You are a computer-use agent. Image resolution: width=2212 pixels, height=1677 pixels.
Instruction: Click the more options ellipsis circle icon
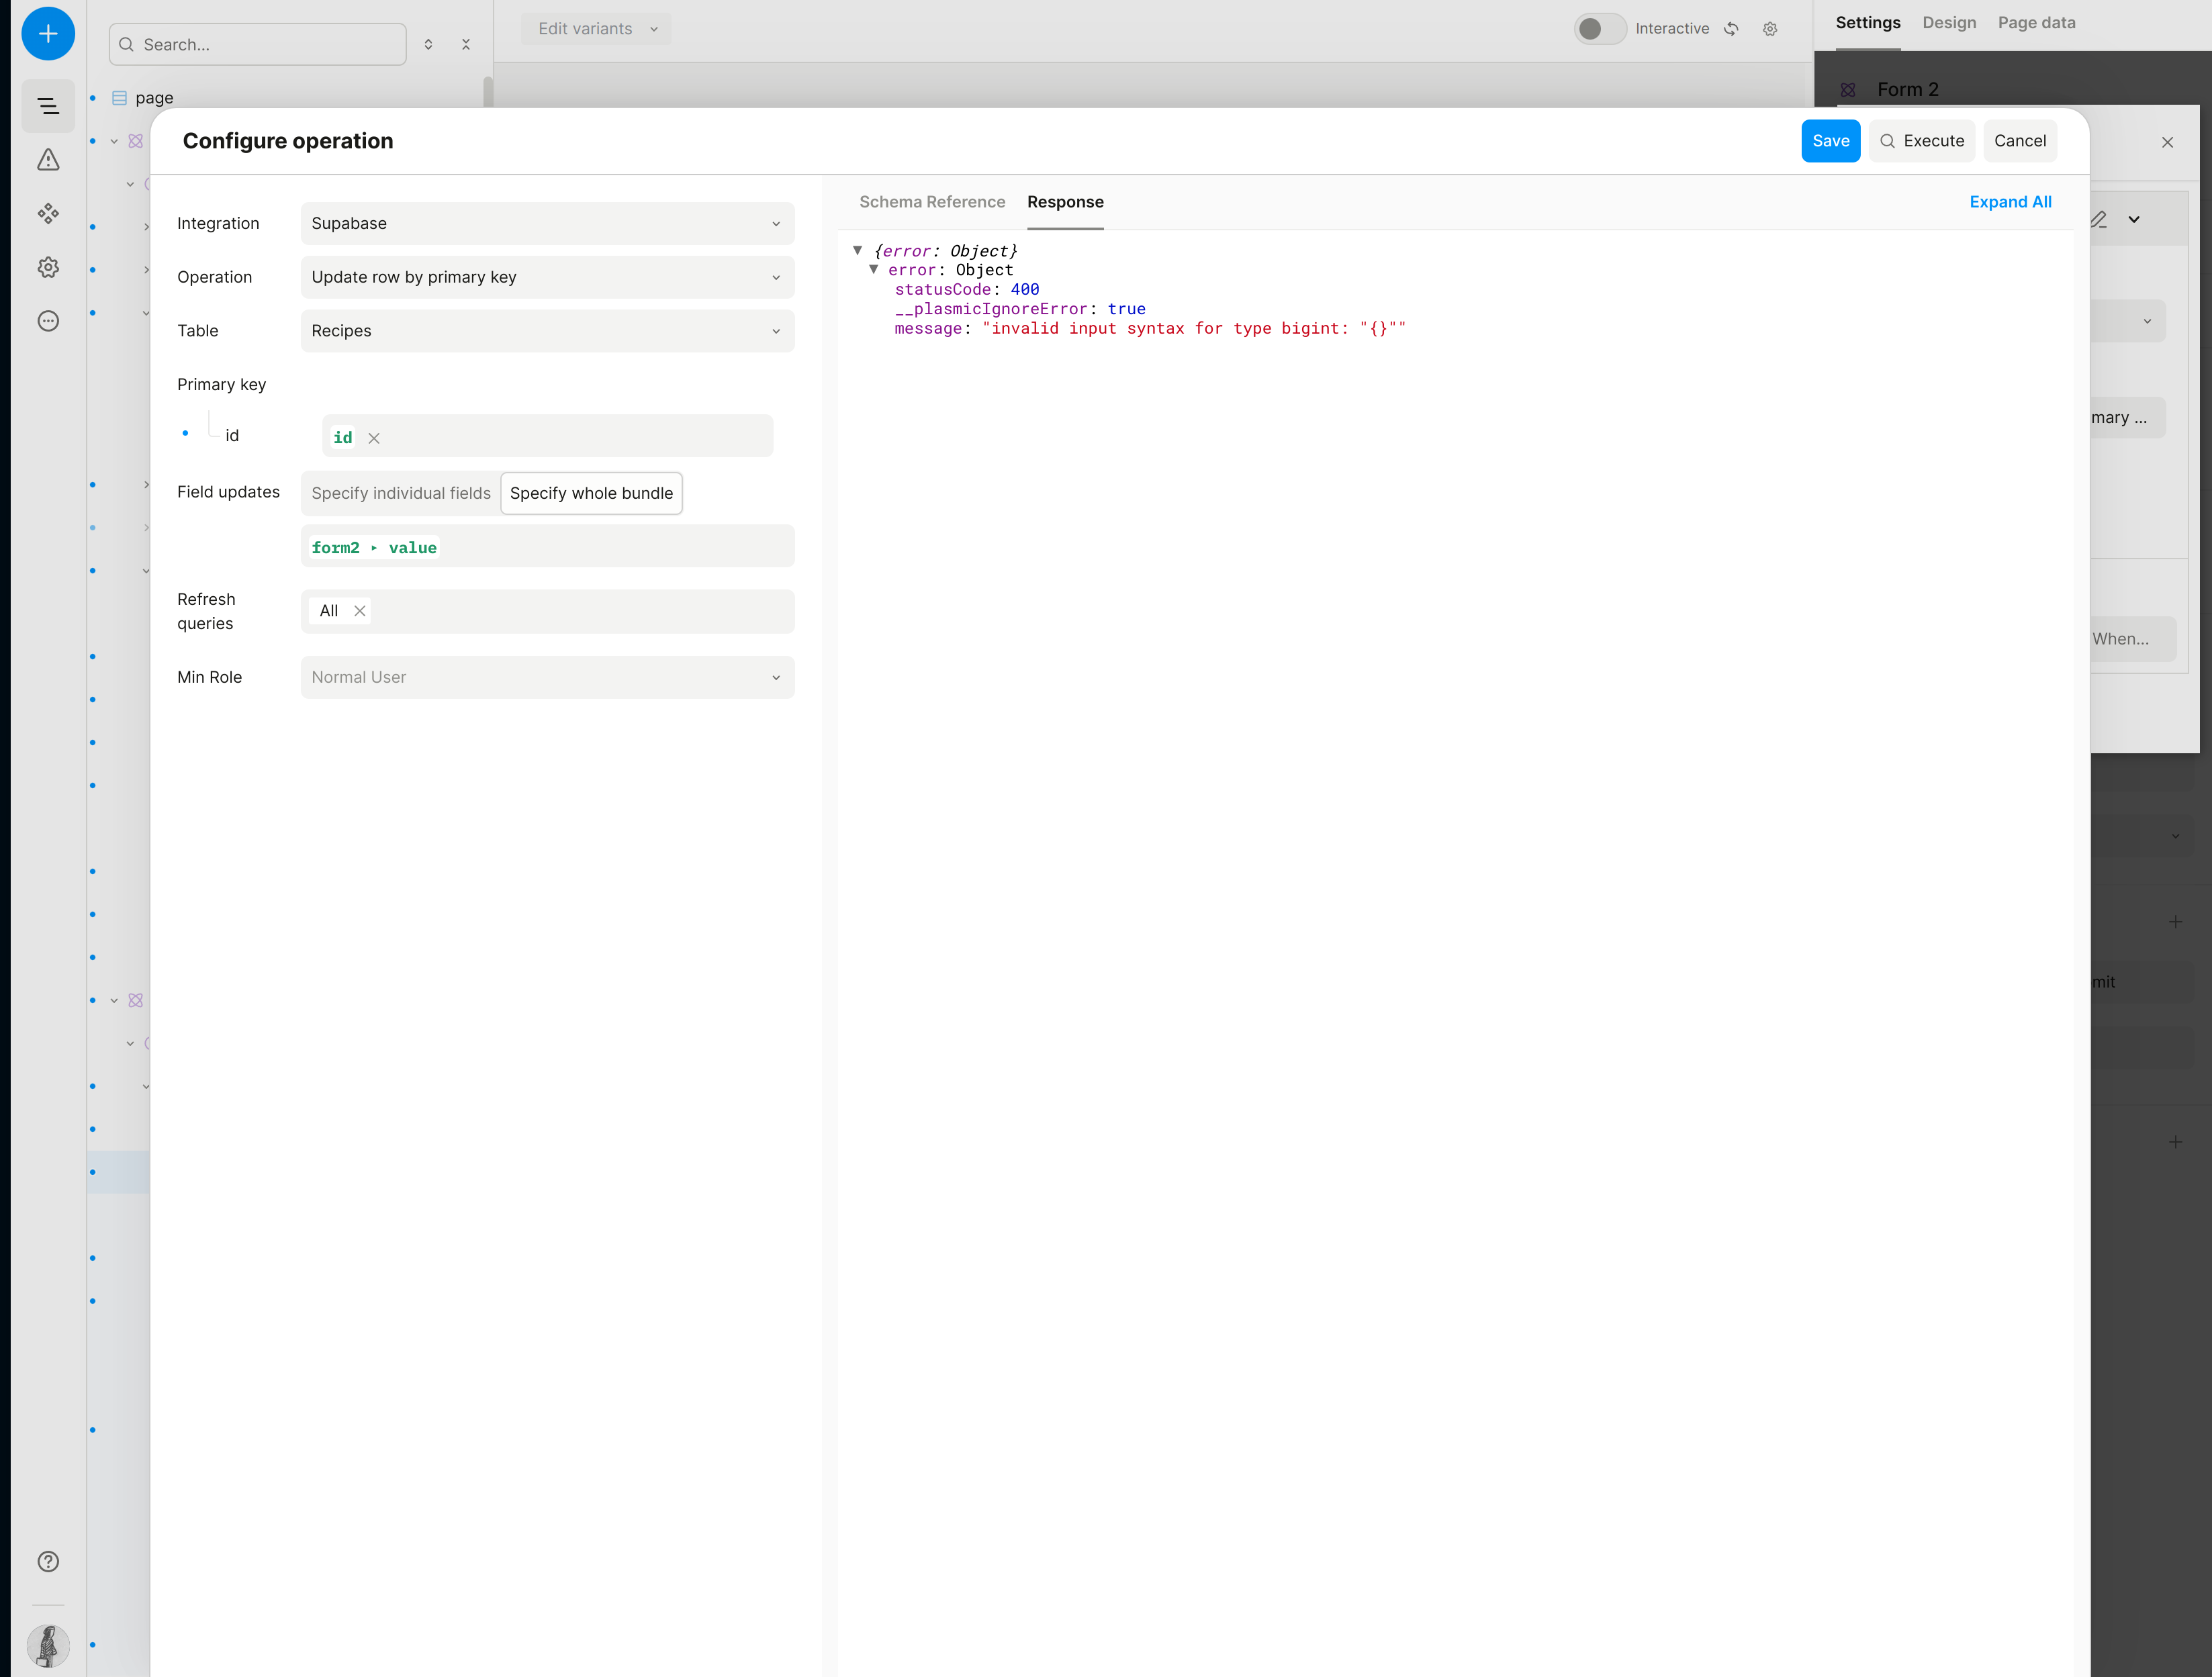pos(47,321)
